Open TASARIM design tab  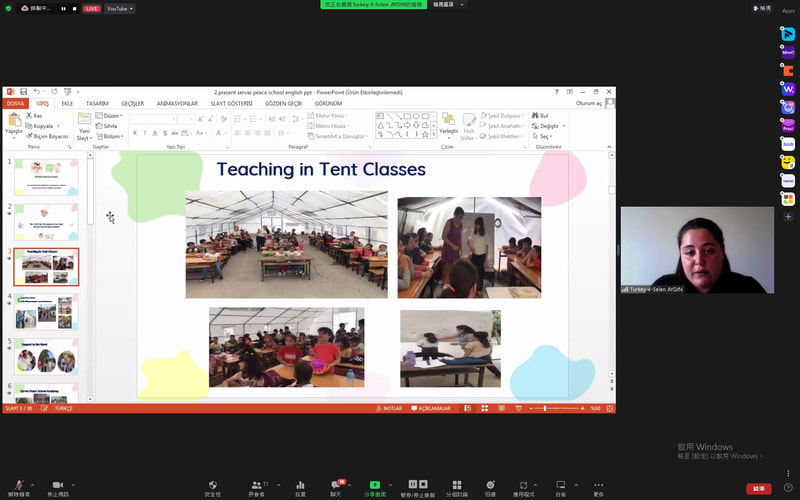click(97, 104)
